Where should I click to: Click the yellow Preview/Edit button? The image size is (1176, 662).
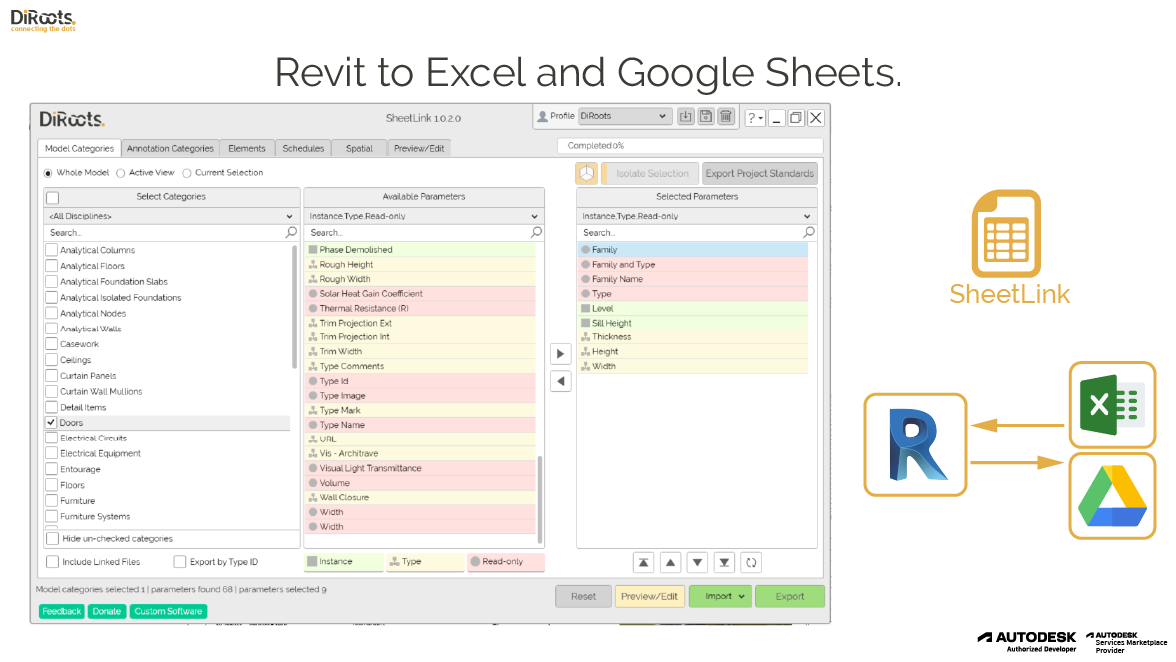click(650, 597)
